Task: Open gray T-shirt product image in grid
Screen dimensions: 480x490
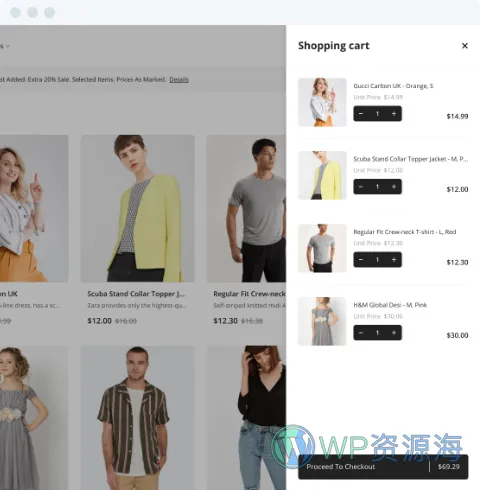Action: (x=246, y=209)
